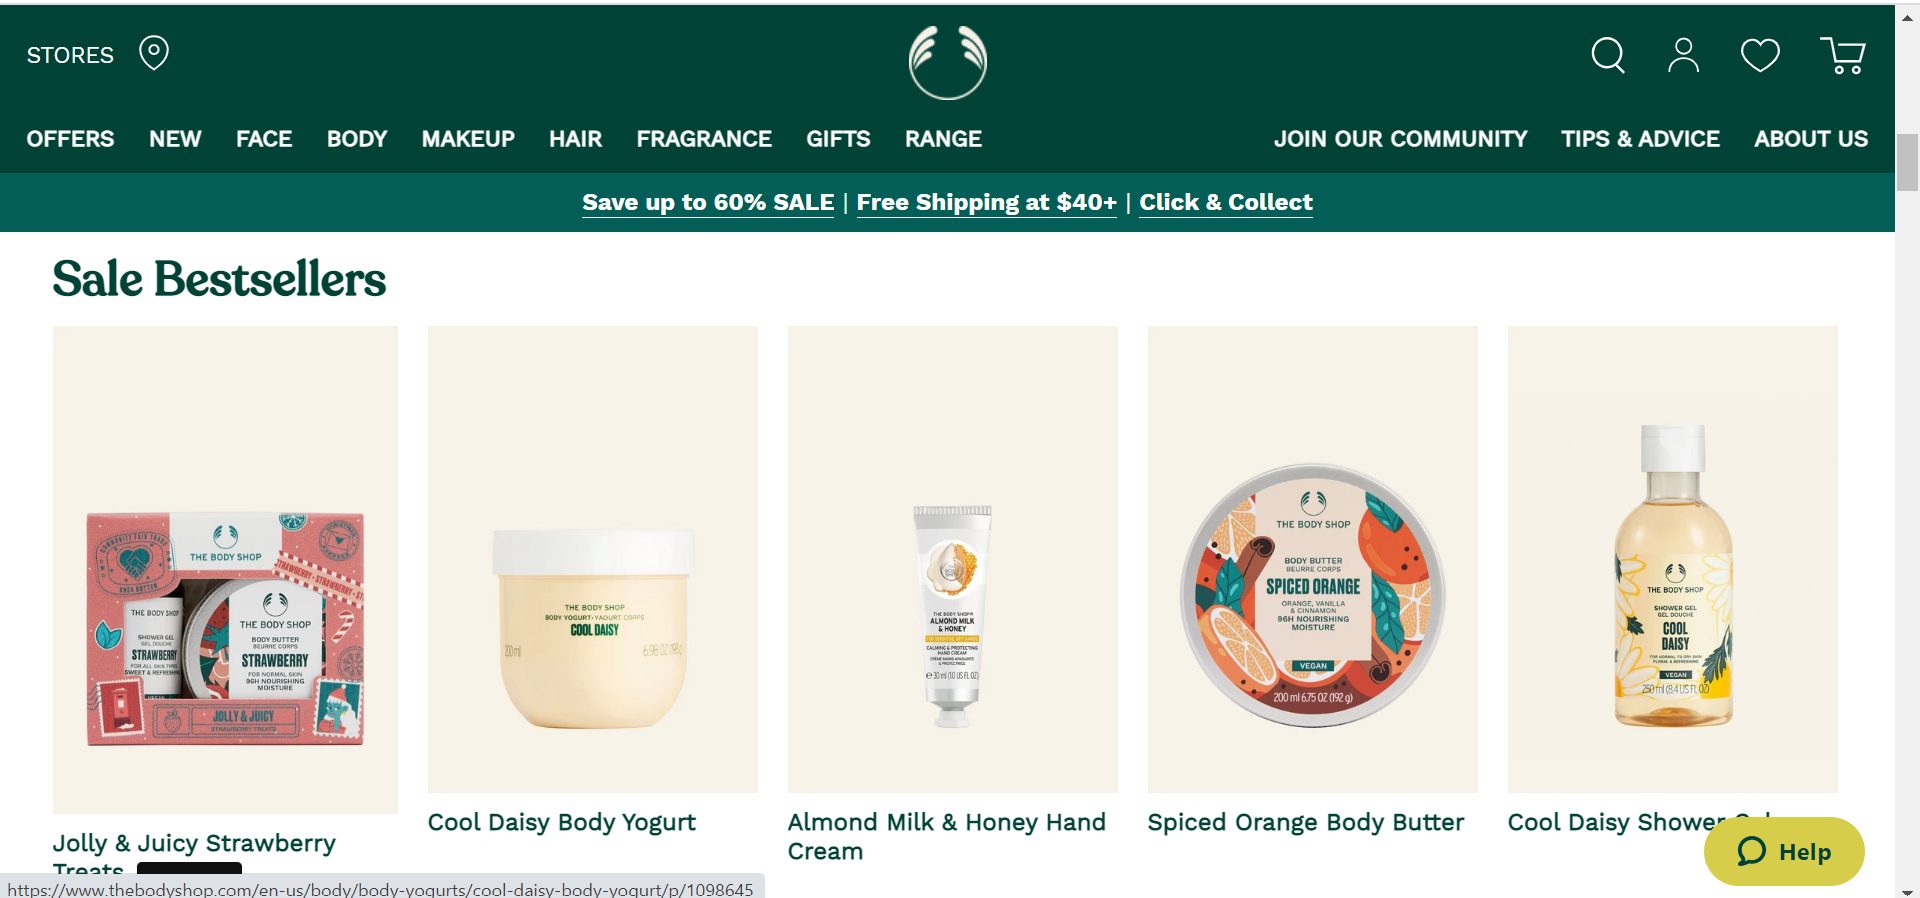
Task: Go home via The Body Shop logo
Action: (948, 62)
